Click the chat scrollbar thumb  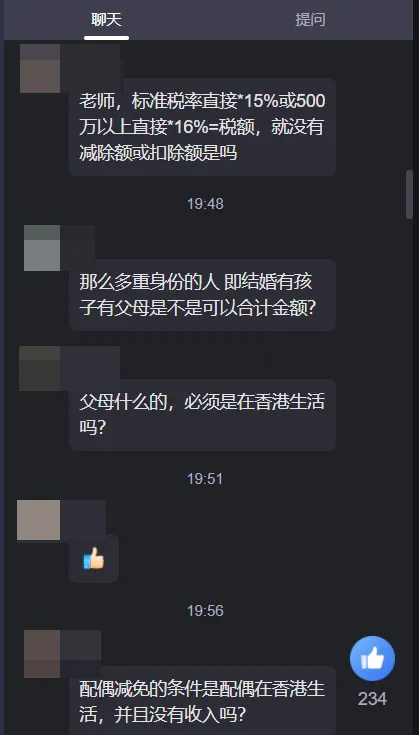(409, 194)
